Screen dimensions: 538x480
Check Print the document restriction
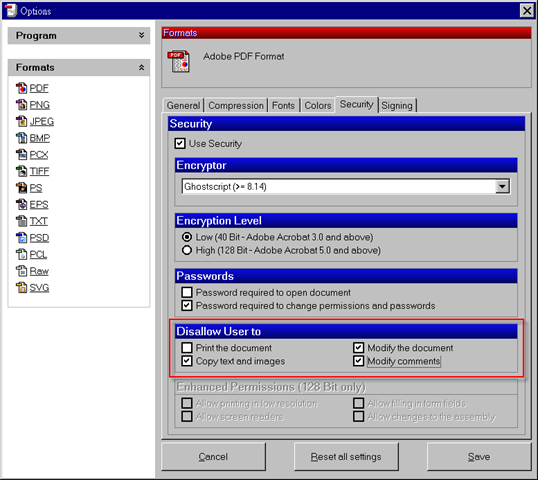[x=187, y=348]
